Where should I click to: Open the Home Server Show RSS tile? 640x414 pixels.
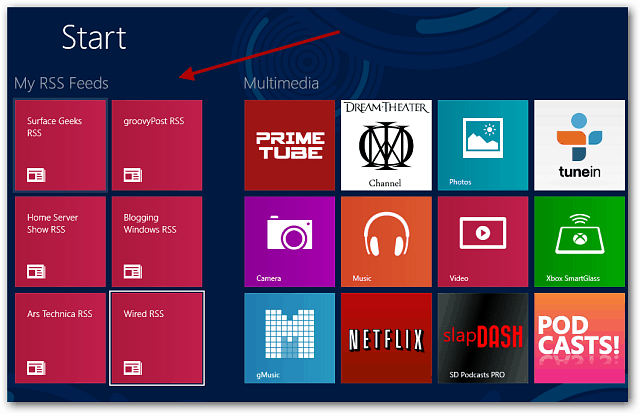[60, 242]
